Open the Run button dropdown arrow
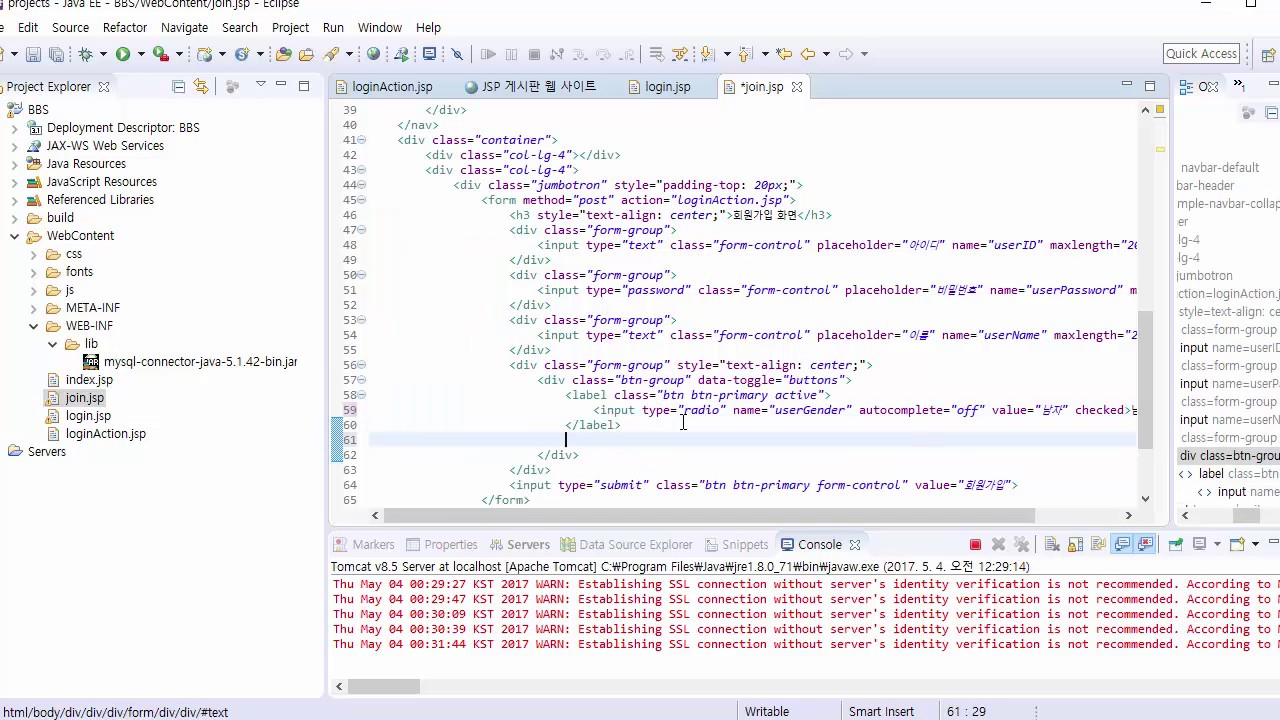 (141, 54)
